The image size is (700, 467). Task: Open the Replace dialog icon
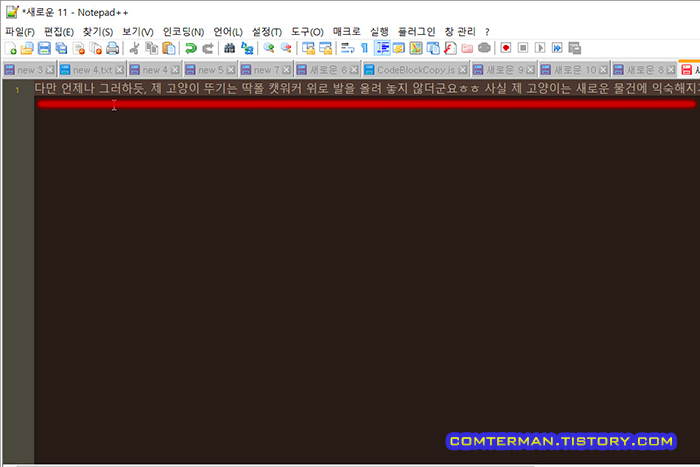[247, 48]
